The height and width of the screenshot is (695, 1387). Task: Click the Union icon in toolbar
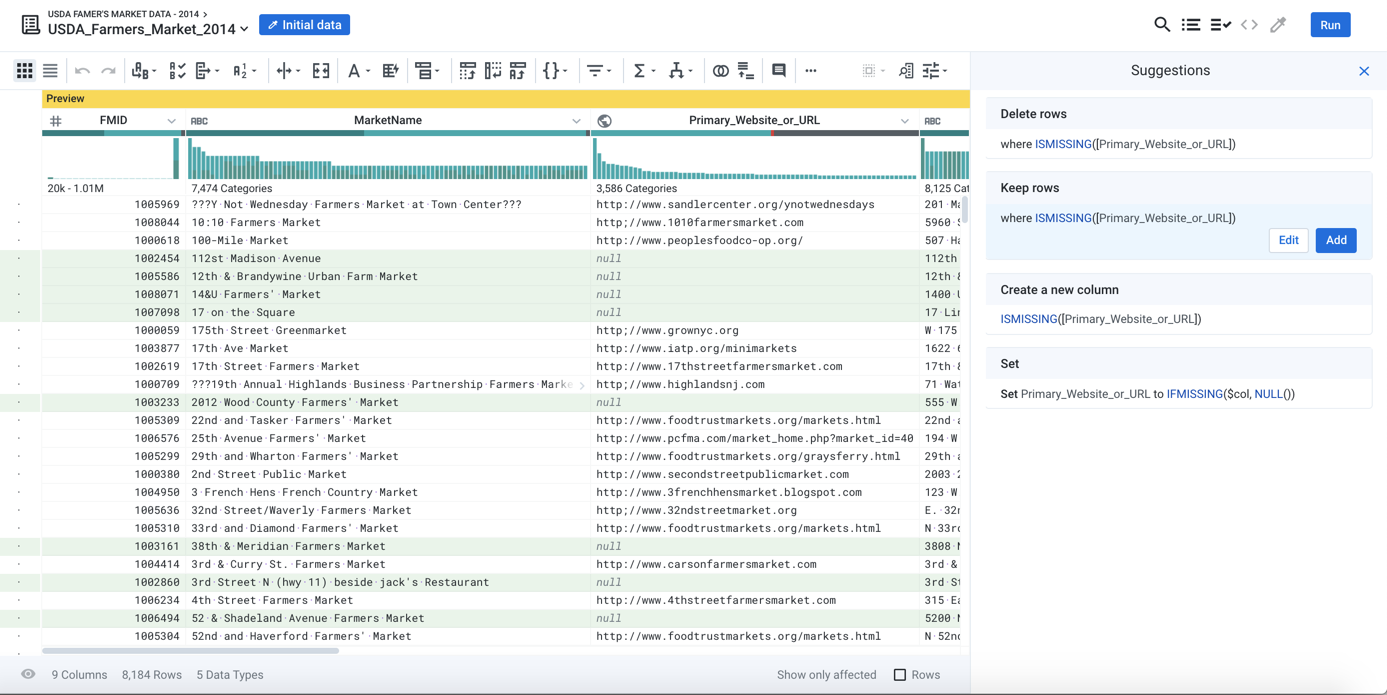746,71
